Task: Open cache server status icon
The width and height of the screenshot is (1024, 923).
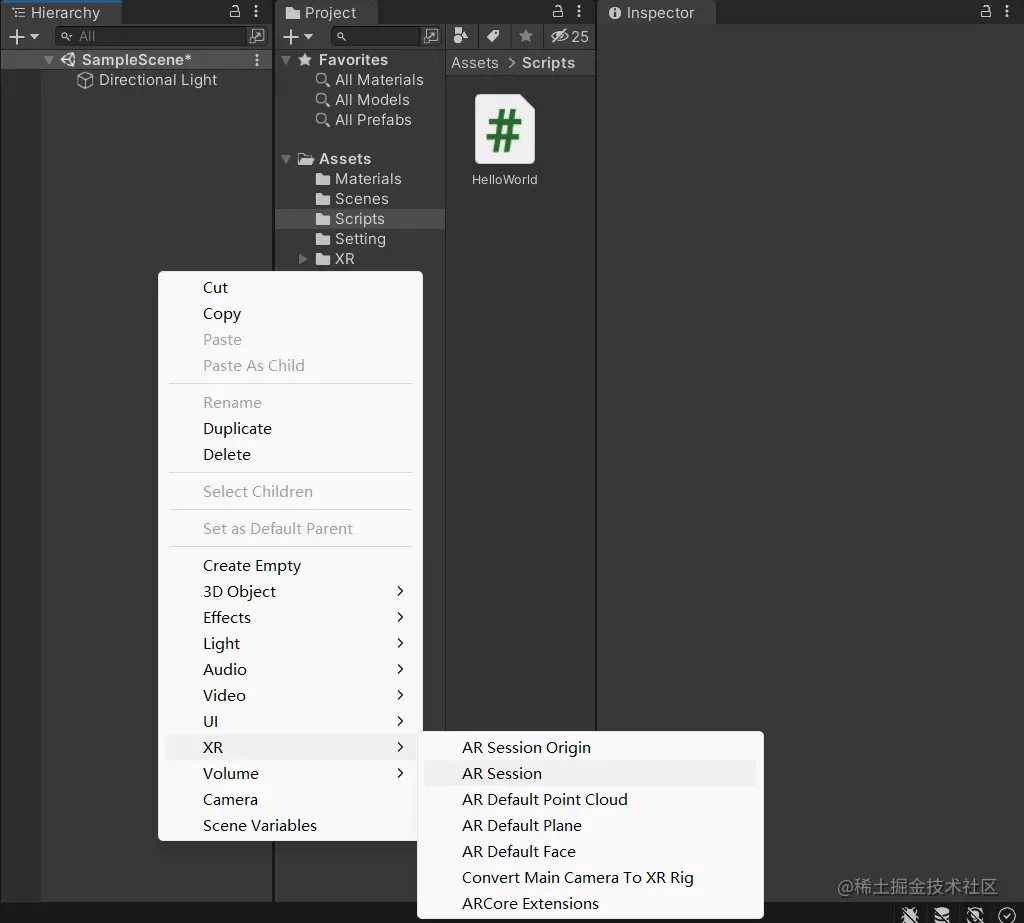Action: pos(942,915)
